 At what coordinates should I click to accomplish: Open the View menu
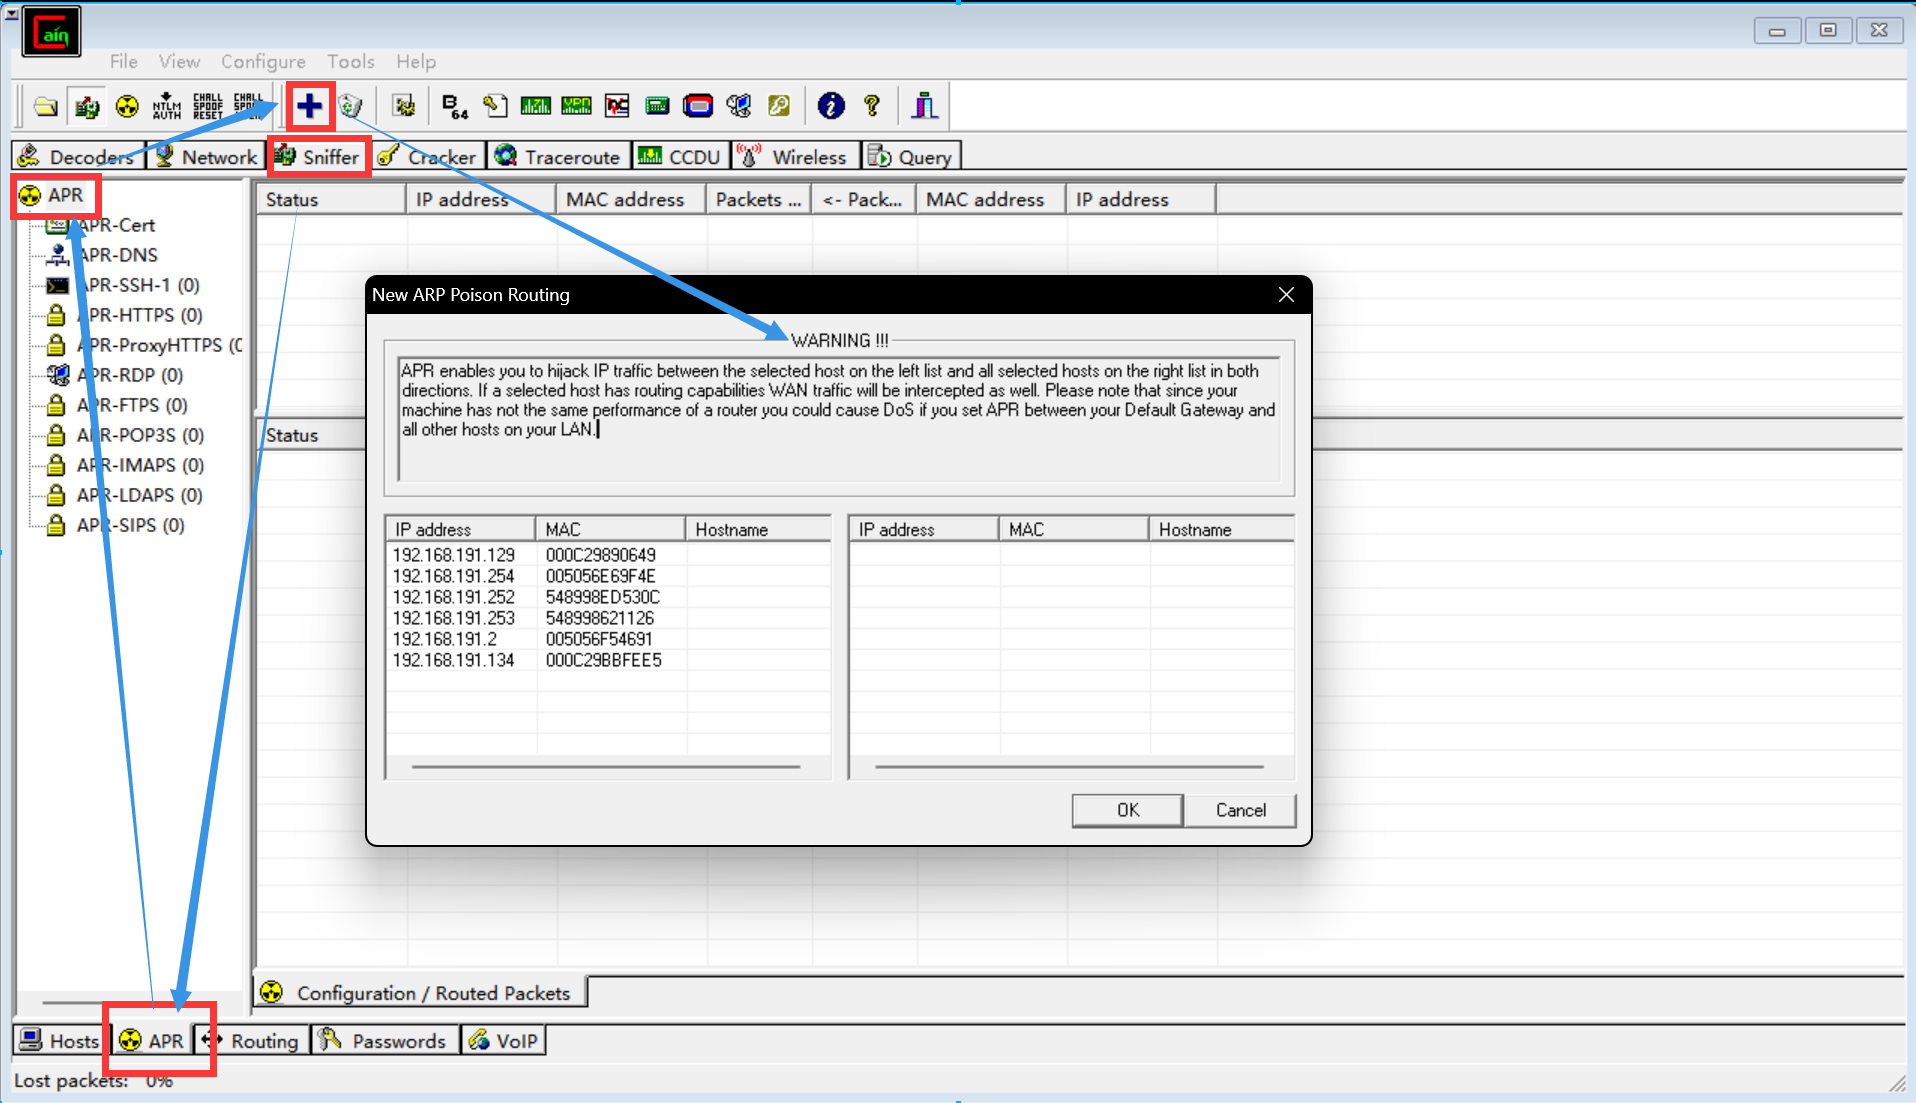pos(179,62)
